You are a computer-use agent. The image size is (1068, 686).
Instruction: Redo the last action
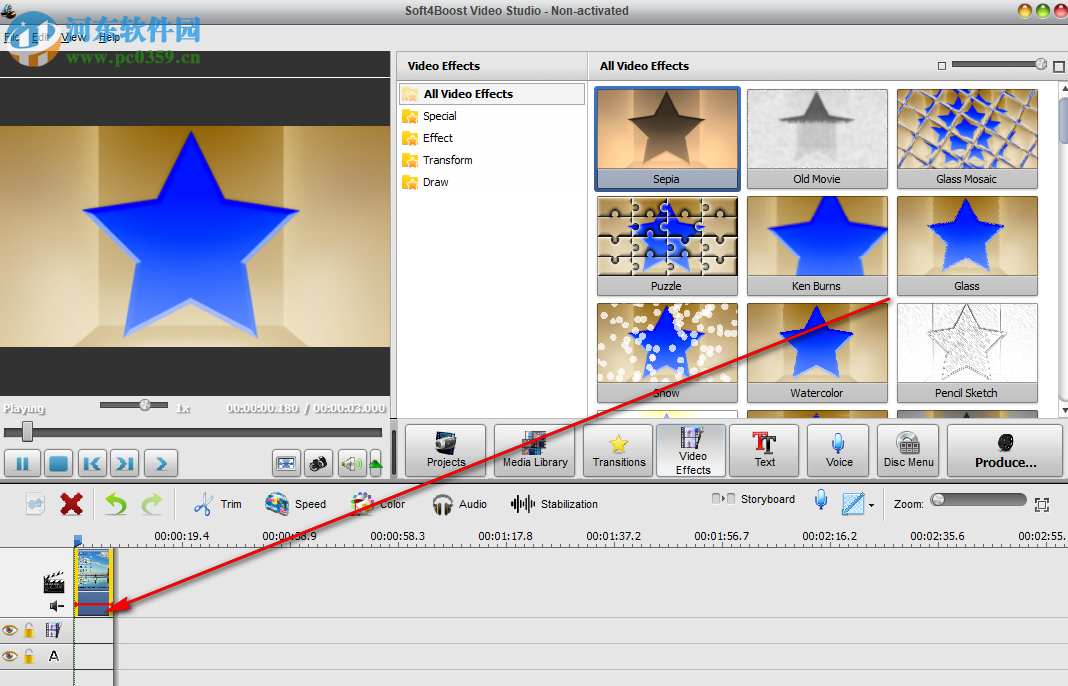coord(152,504)
